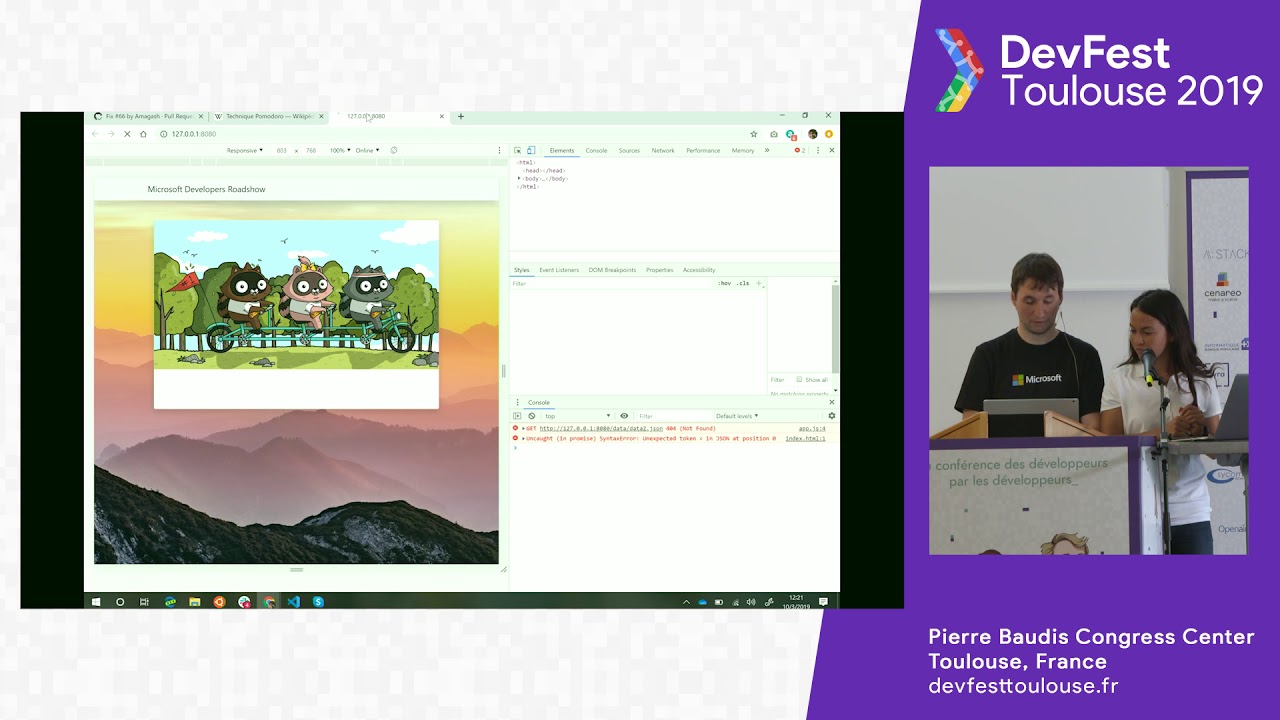
Task: Toggle the :hov element state button
Action: 724,284
